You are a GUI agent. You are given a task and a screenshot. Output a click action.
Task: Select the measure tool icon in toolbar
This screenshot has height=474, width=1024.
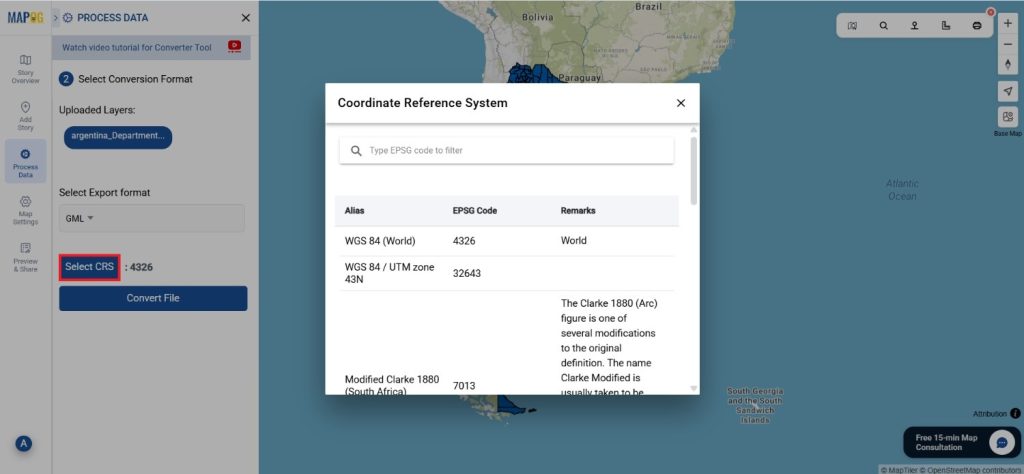(946, 26)
